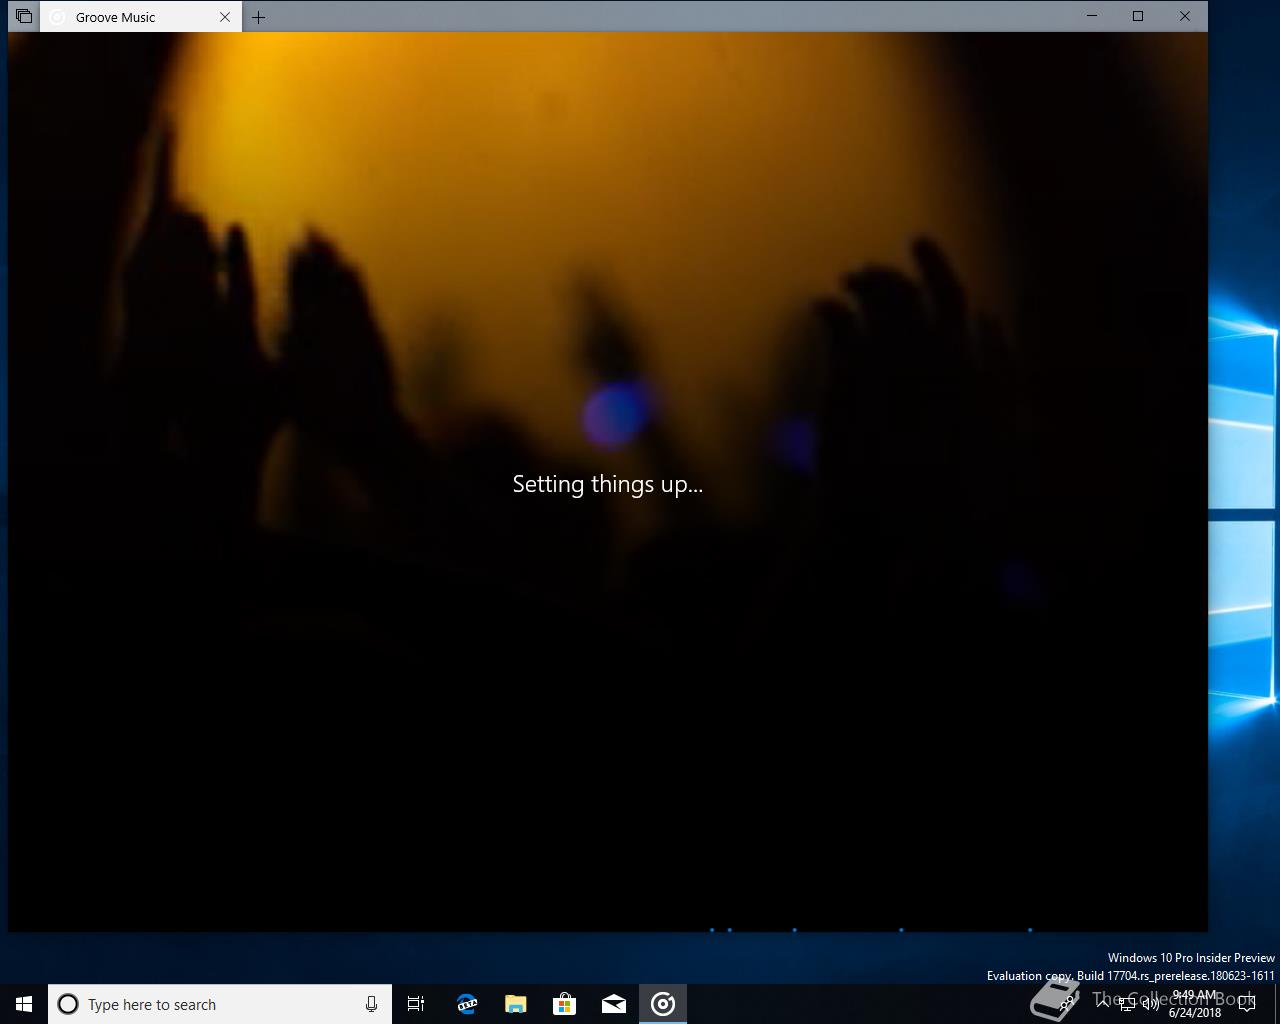This screenshot has height=1024, width=1280.
Task: Maximize the Groove Music window
Action: click(1138, 16)
